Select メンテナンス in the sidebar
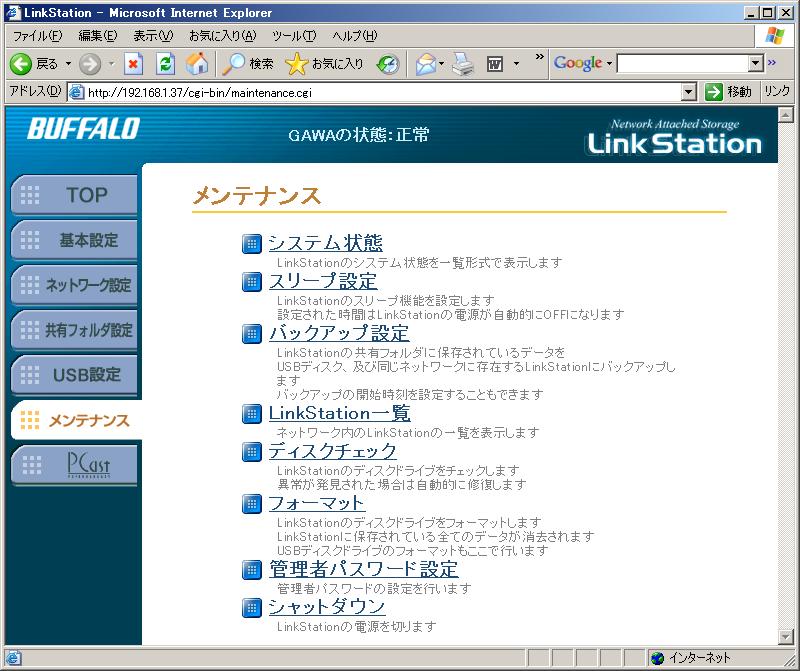The image size is (800, 671). (76, 420)
